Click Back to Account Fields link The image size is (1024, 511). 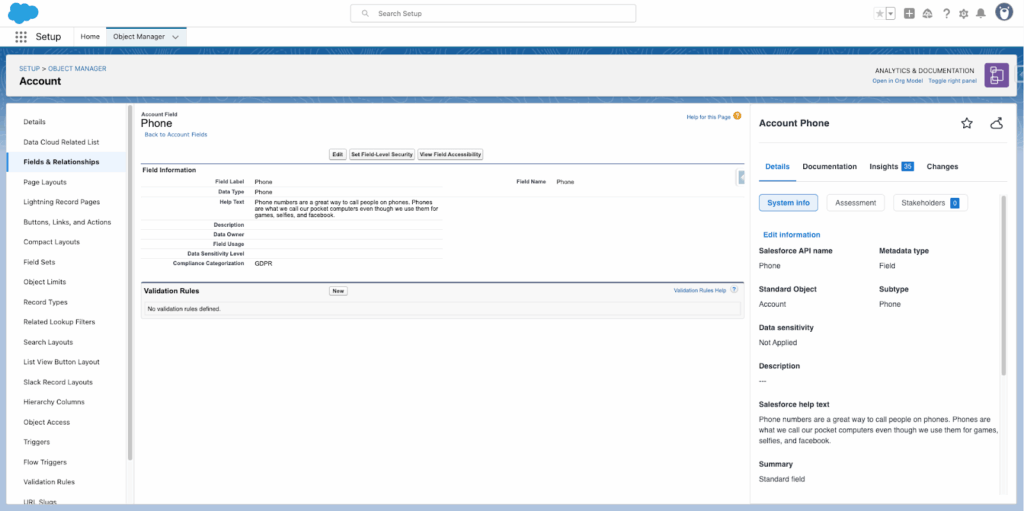(176, 134)
